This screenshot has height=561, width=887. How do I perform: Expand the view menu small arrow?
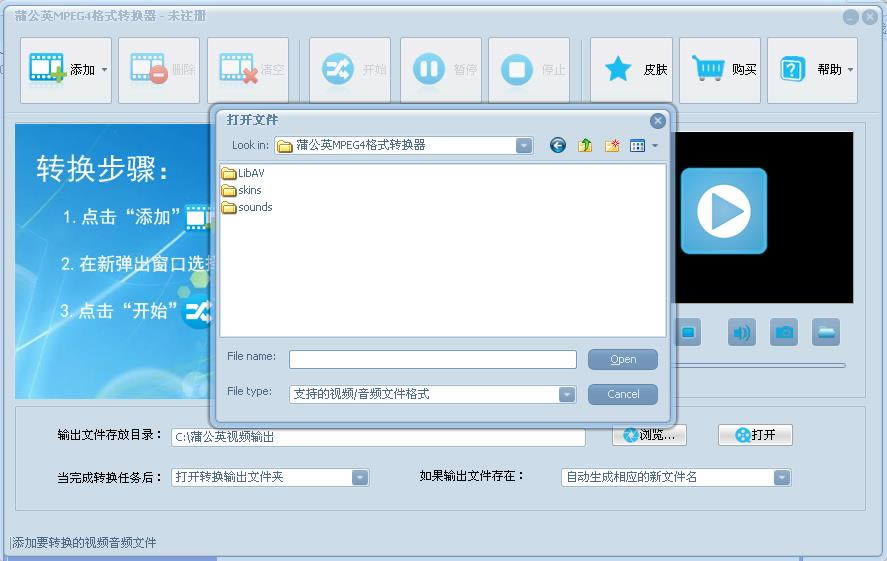pyautogui.click(x=655, y=146)
